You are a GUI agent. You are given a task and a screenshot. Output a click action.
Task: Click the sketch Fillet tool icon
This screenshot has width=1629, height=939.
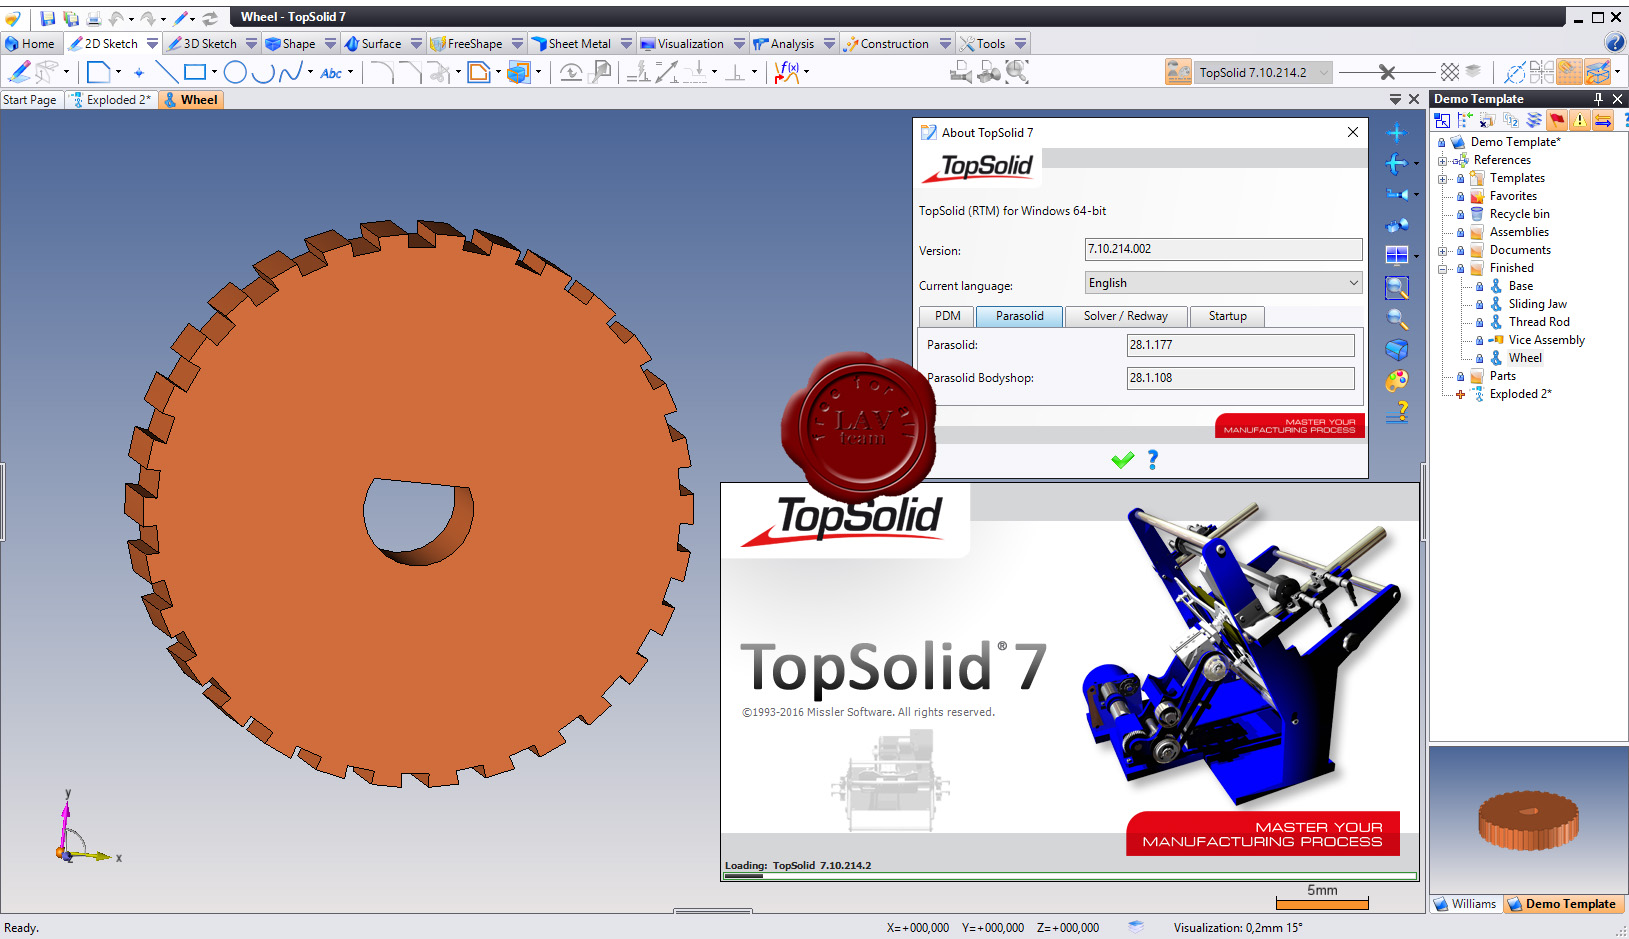(x=381, y=72)
